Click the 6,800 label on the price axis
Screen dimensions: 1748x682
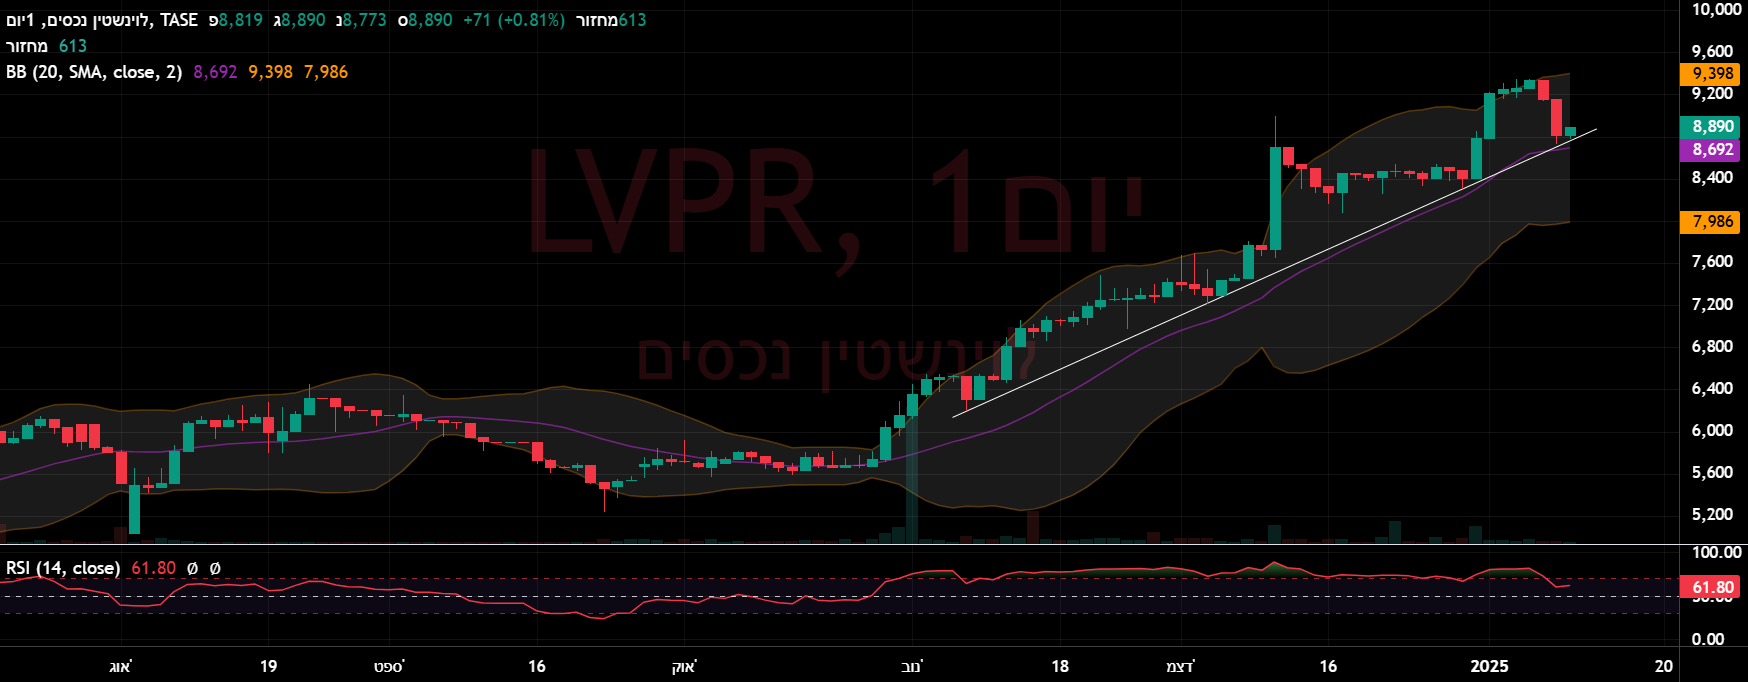click(x=1712, y=347)
